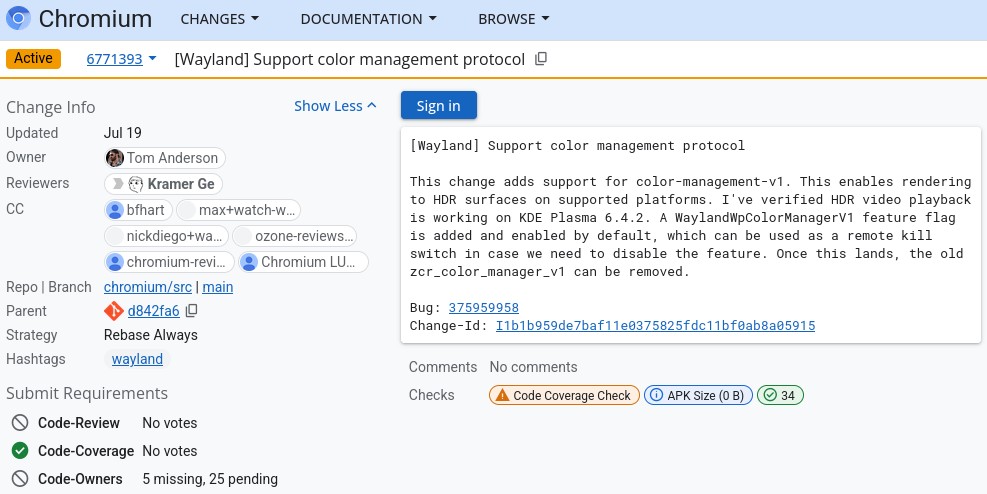The height and width of the screenshot is (494, 987).
Task: Click the Chromium logo icon
Action: point(18,18)
